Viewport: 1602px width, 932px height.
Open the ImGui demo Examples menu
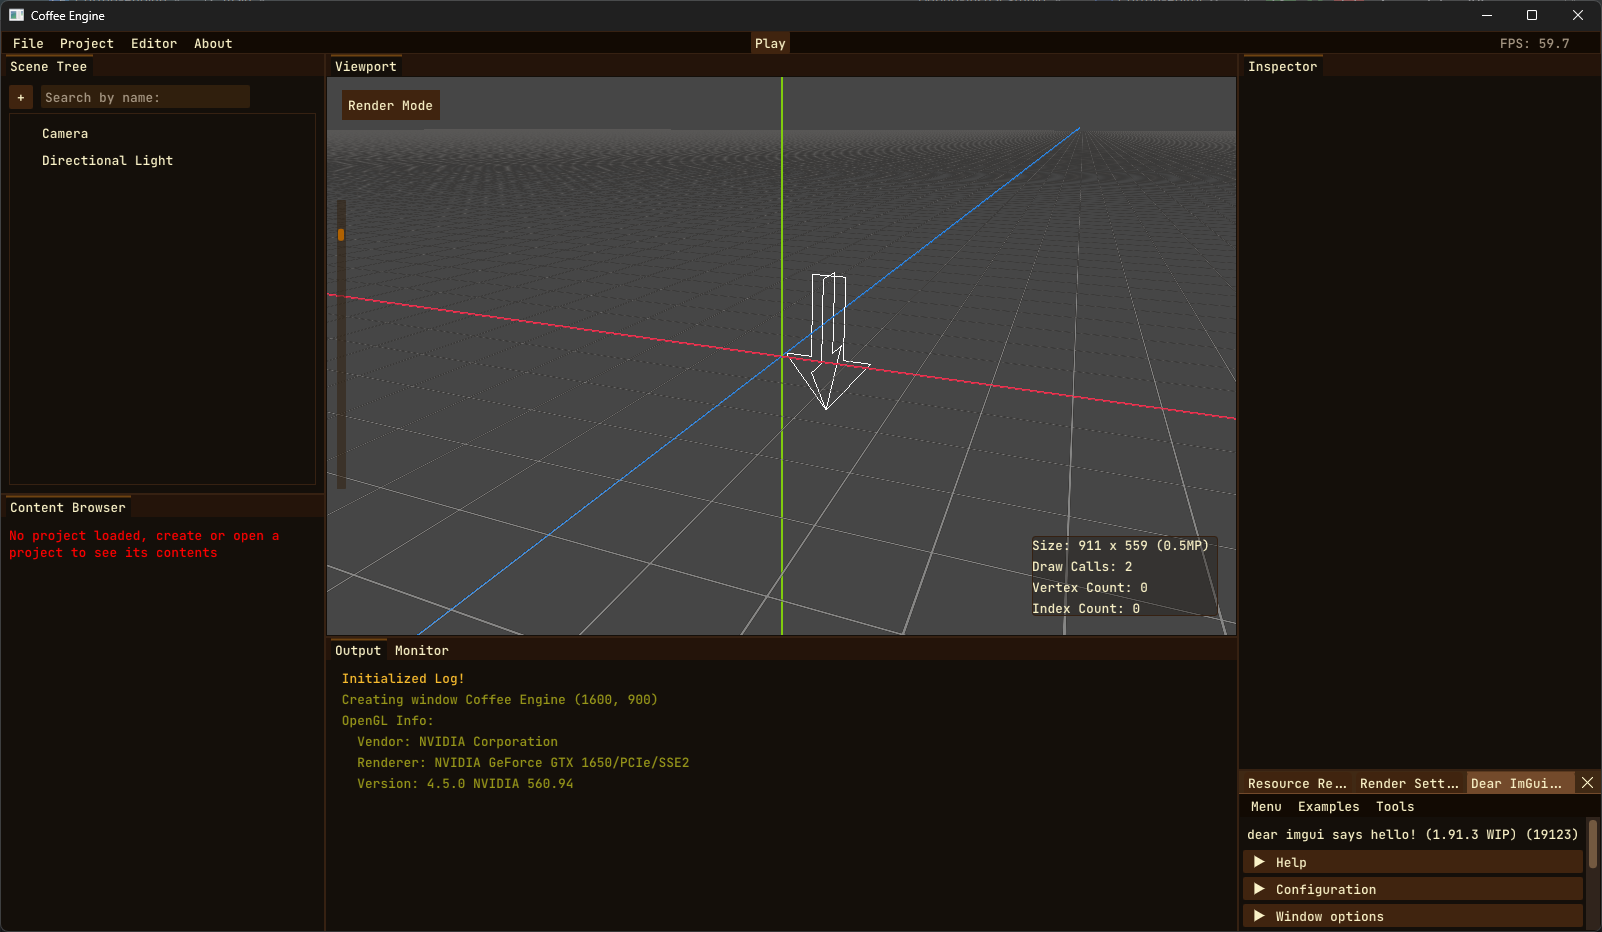[1329, 806]
